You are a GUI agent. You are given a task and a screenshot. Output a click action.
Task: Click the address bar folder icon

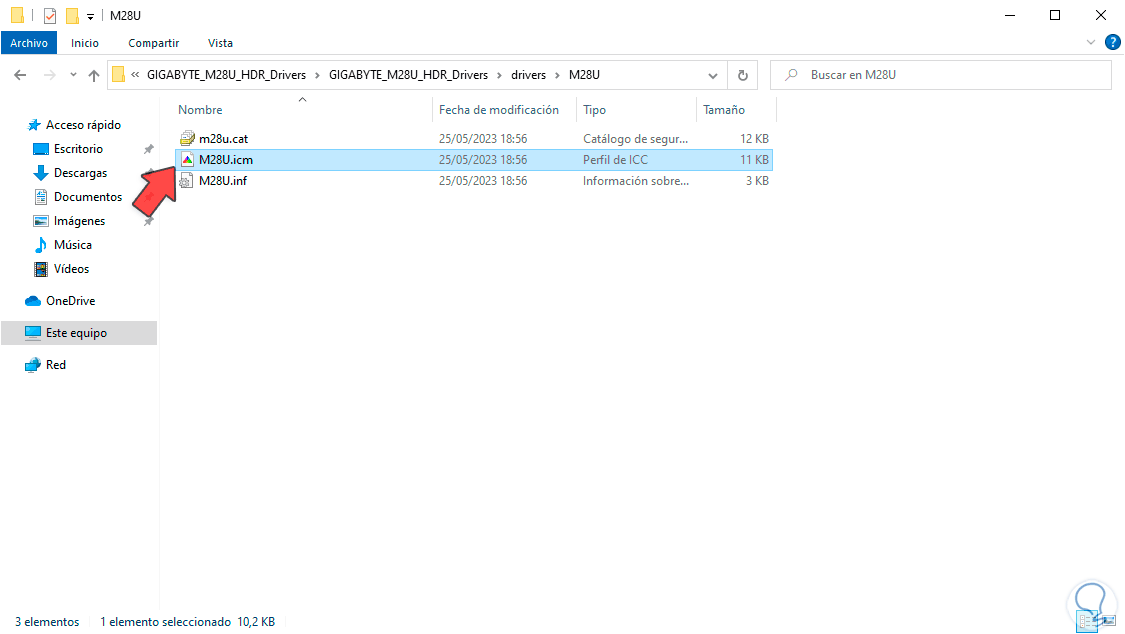118,75
